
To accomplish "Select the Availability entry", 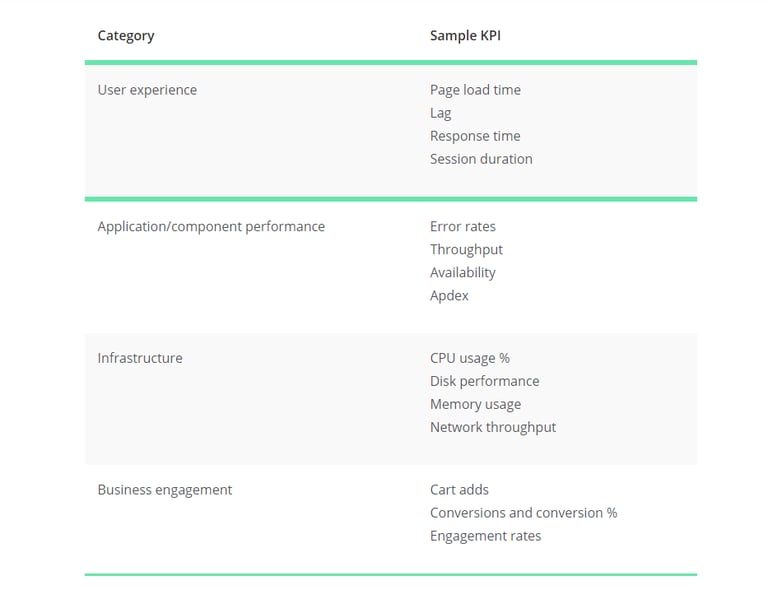I will [463, 273].
